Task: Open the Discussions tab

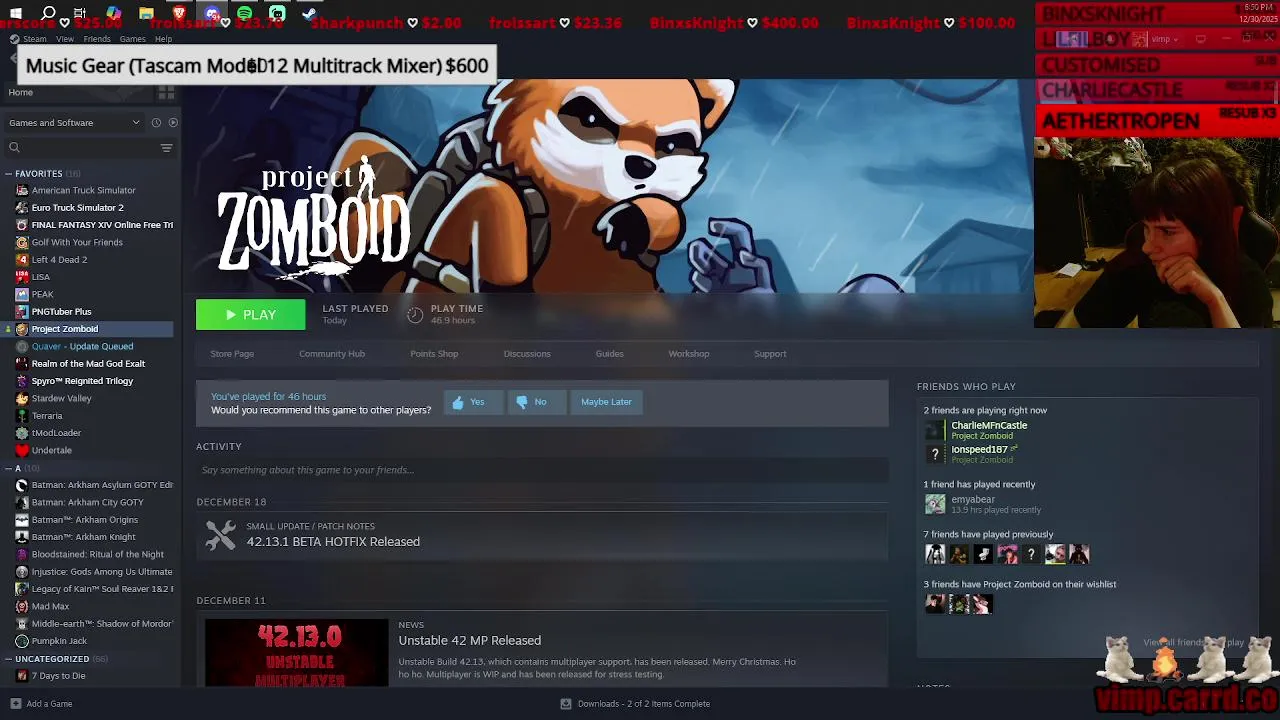Action: pyautogui.click(x=527, y=354)
